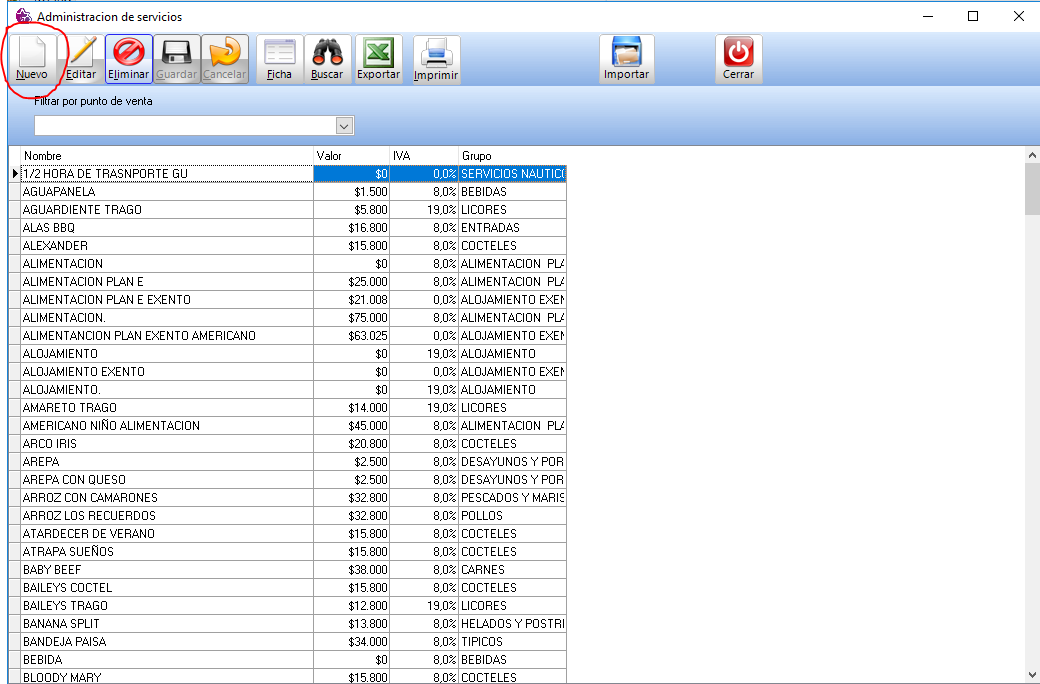The width and height of the screenshot is (1040, 684).
Task: Export list with Exportar Excel icon
Action: tap(379, 59)
